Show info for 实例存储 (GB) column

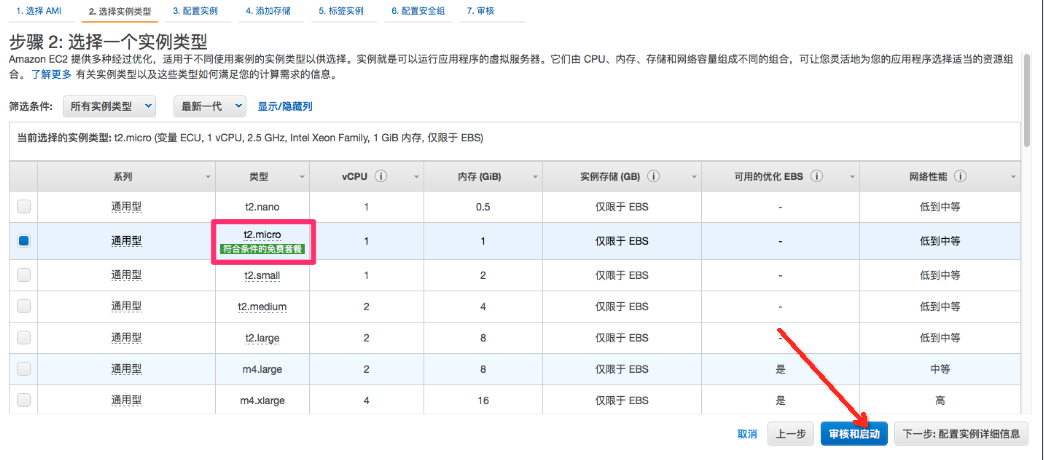653,176
